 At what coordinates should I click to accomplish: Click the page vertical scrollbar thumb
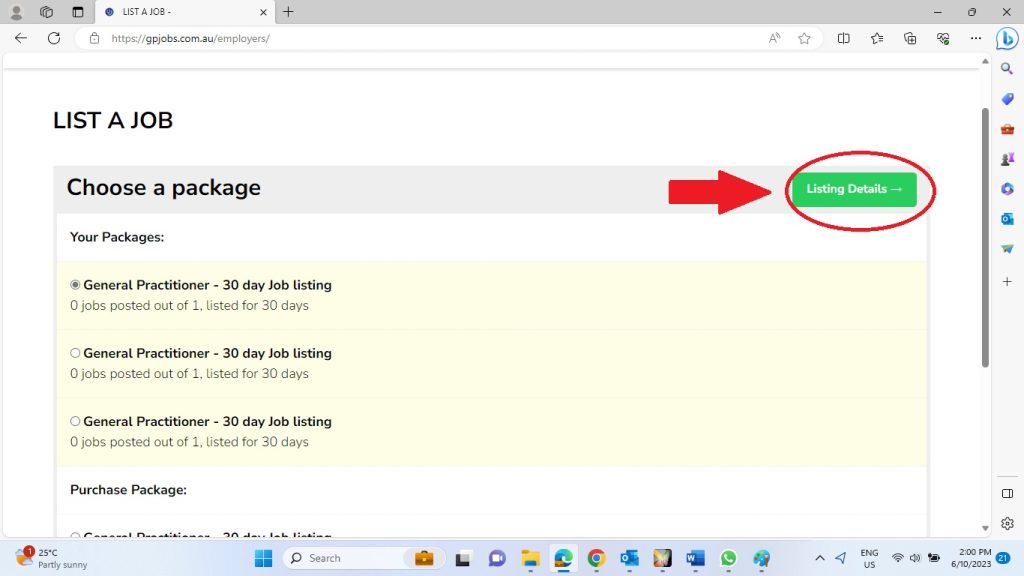(984, 235)
